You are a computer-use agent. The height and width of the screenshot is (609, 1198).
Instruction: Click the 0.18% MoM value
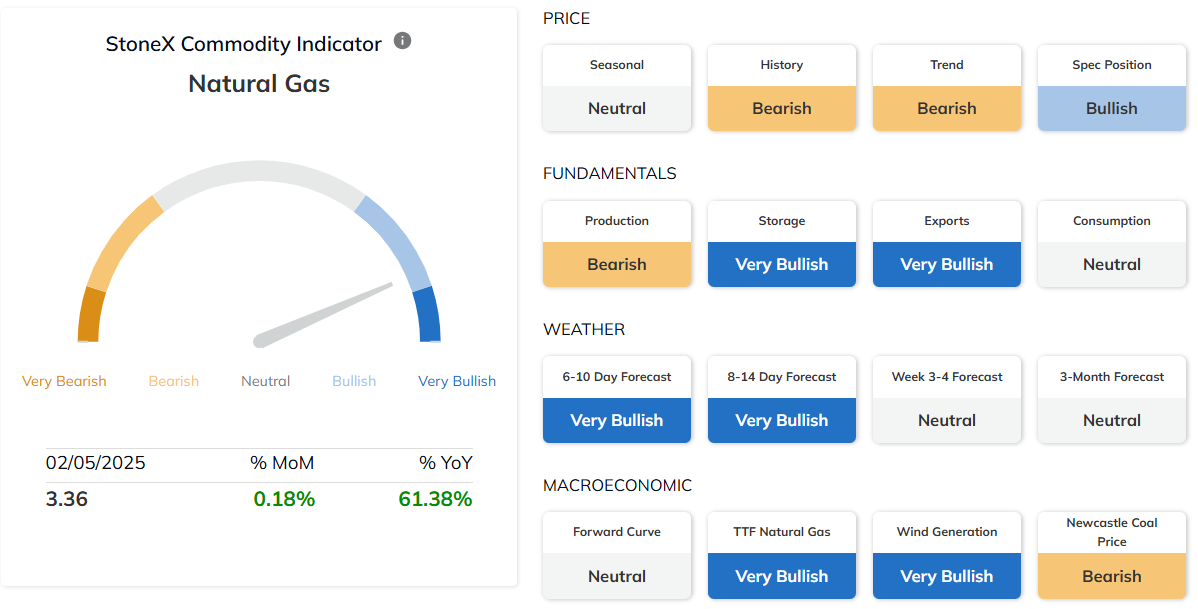pos(284,499)
